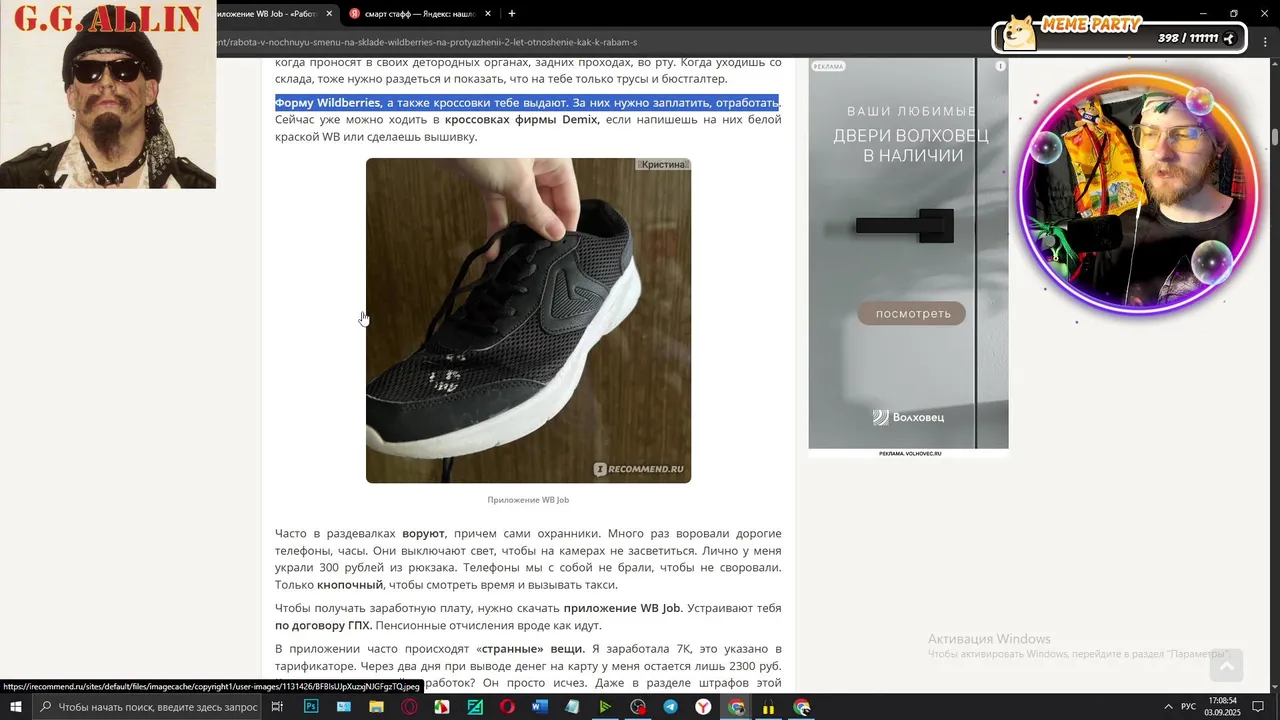This screenshot has height=720, width=1280.
Task: Click bold text кроссовках фирмы Demix
Action: pyautogui.click(x=521, y=120)
